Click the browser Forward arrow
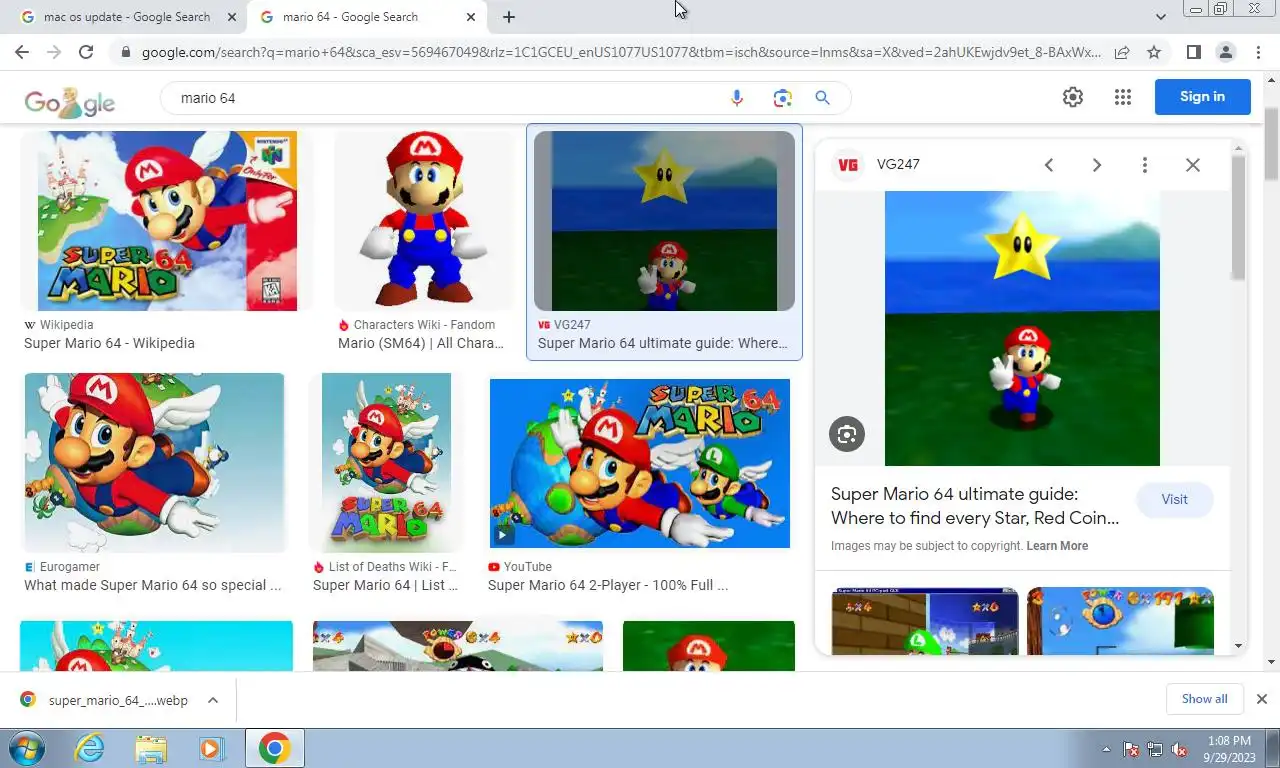Viewport: 1280px width, 768px height. coord(54,52)
